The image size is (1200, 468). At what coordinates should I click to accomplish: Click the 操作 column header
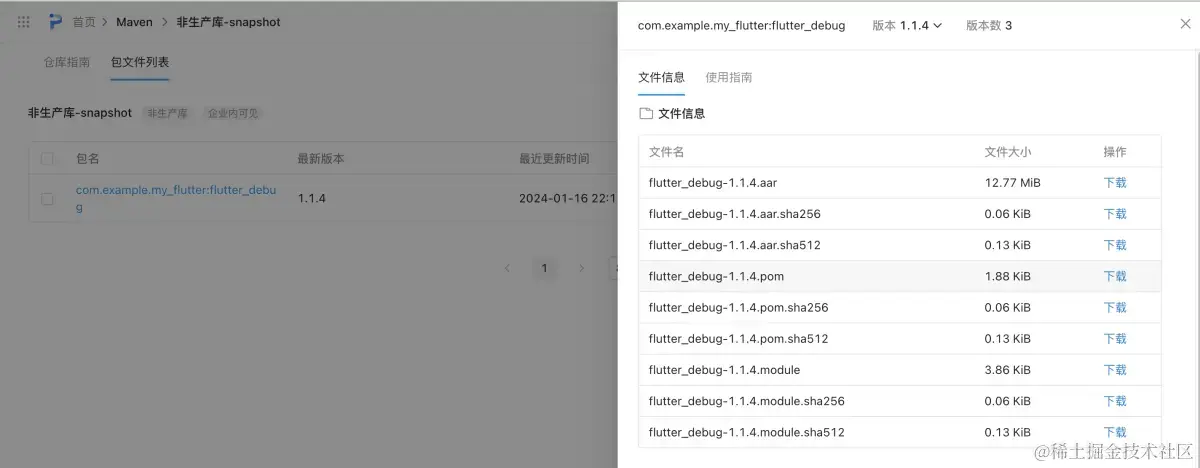[x=1115, y=152]
